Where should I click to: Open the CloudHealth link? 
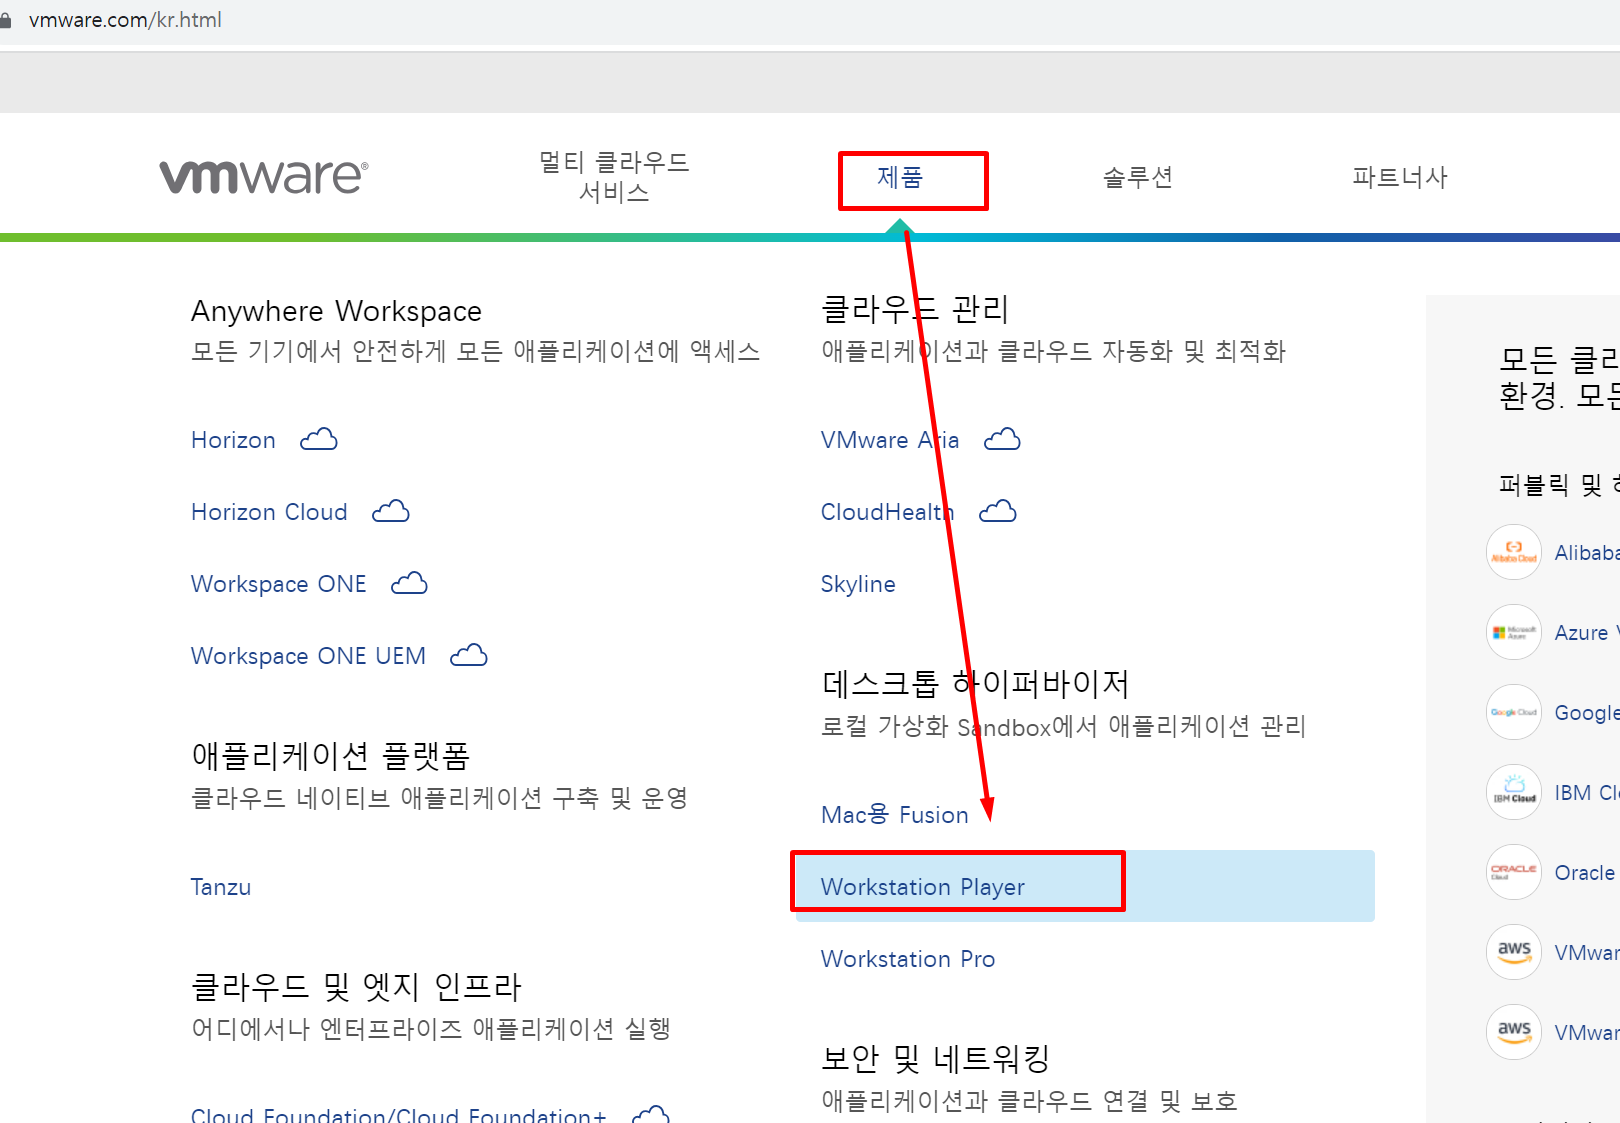click(x=888, y=512)
